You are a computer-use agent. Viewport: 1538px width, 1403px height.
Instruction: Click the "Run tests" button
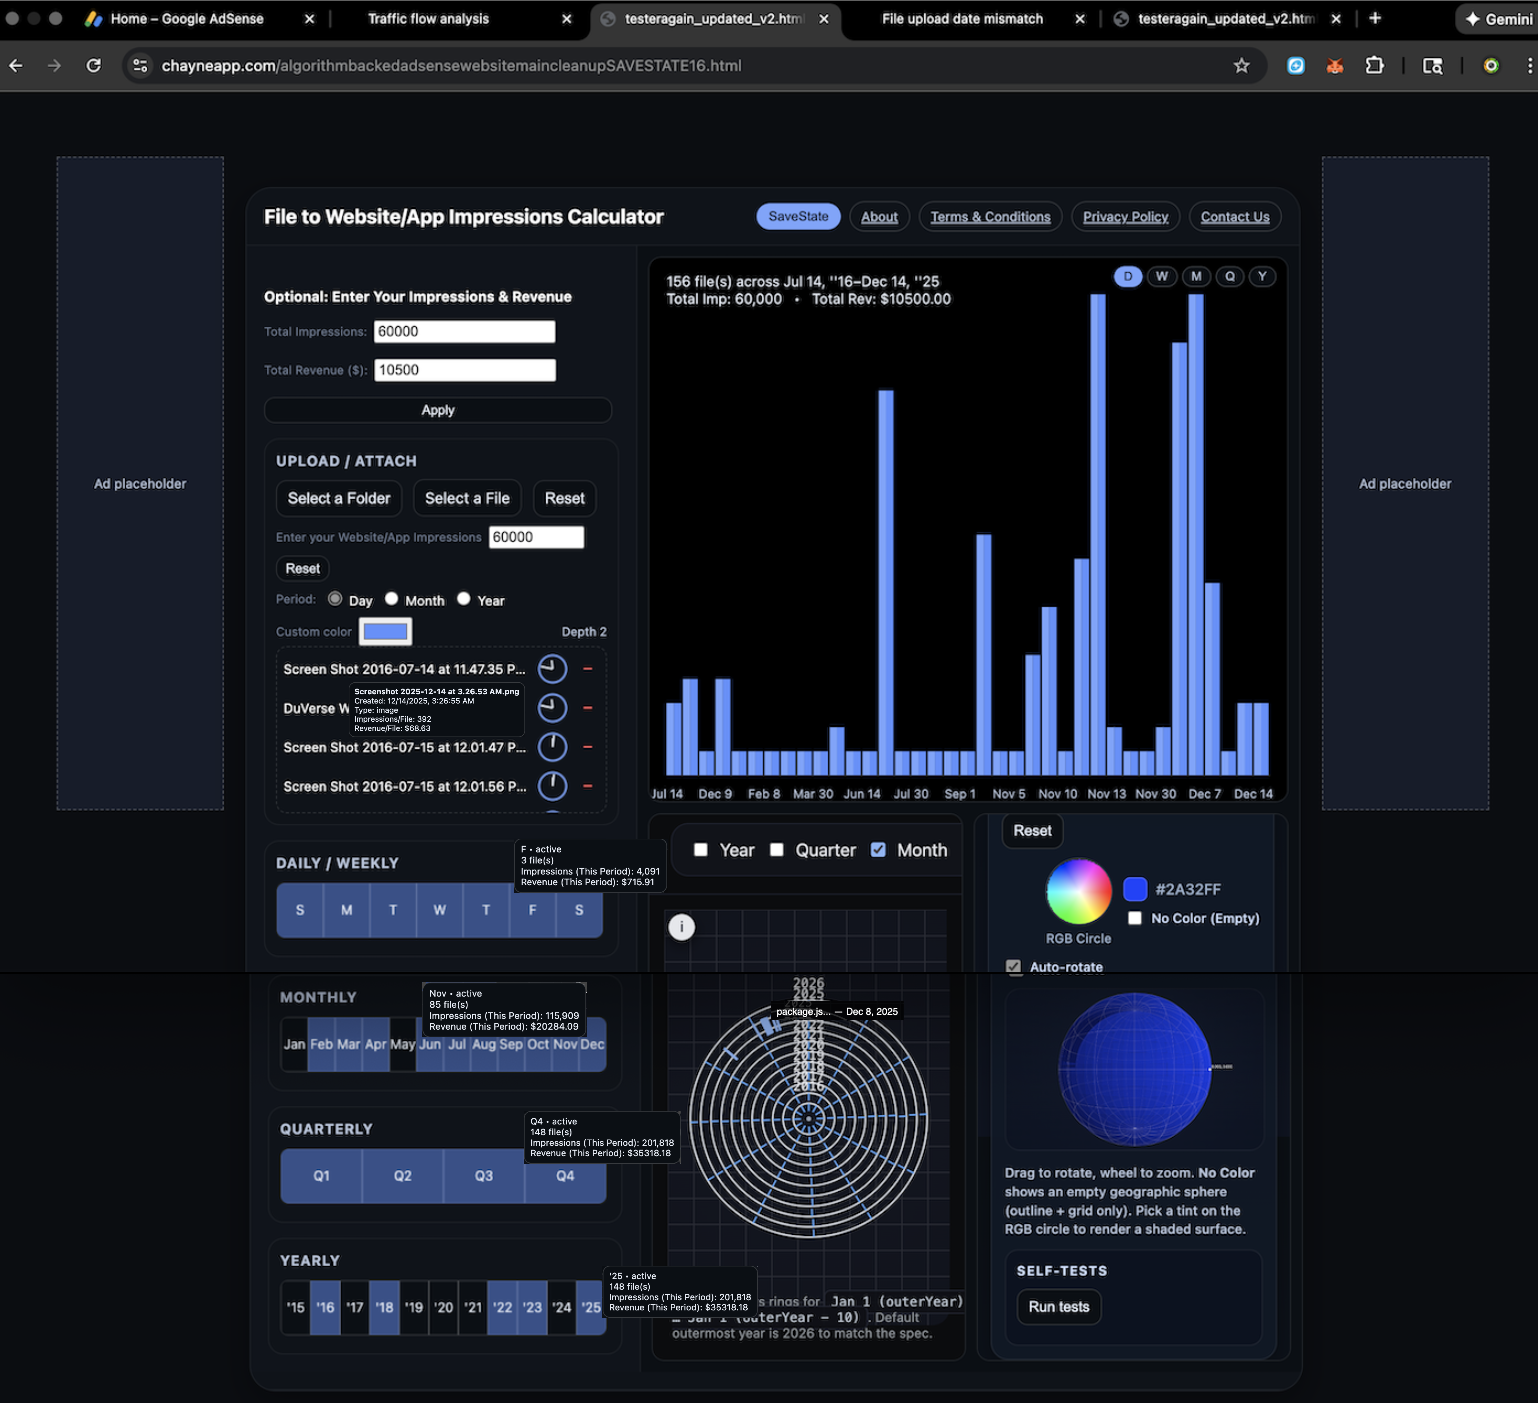[1058, 1307]
